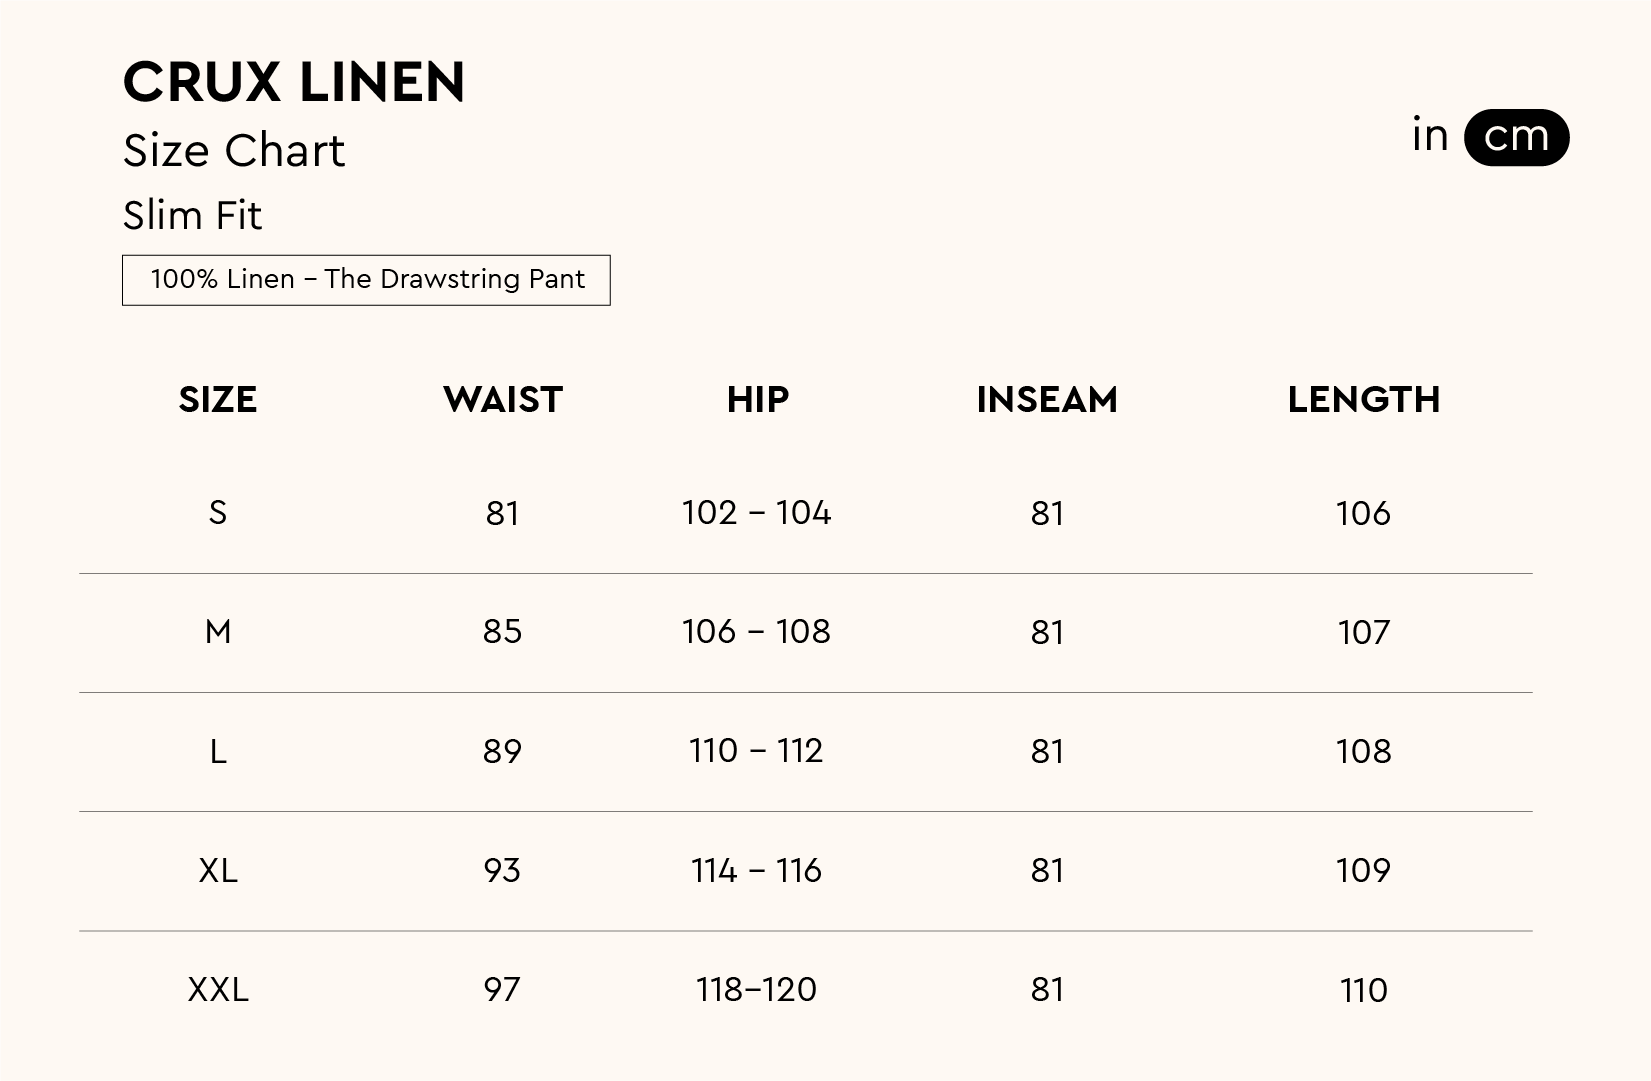Select the LENGTH column header
This screenshot has width=1651, height=1081.
pos(1363,400)
